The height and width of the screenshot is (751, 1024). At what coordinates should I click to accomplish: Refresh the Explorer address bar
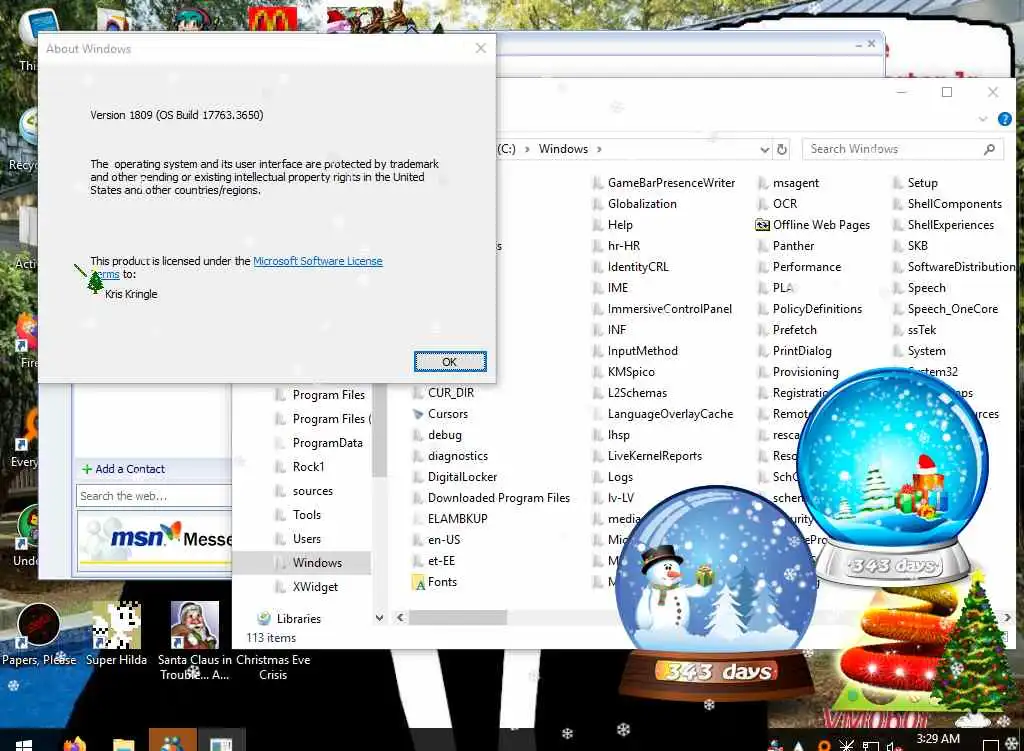[x=782, y=149]
